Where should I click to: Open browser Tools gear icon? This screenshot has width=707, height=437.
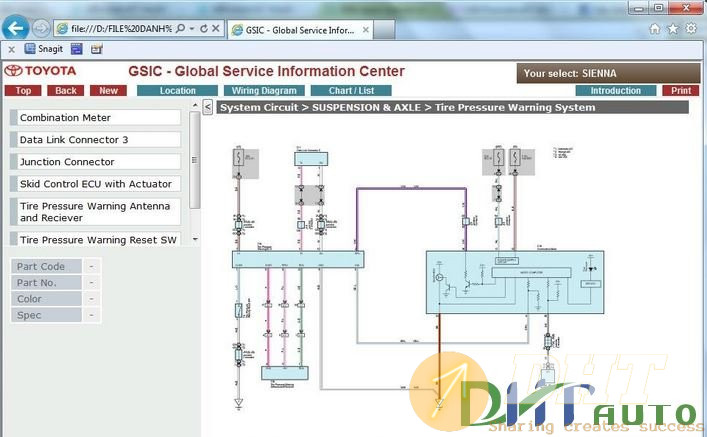coord(691,29)
